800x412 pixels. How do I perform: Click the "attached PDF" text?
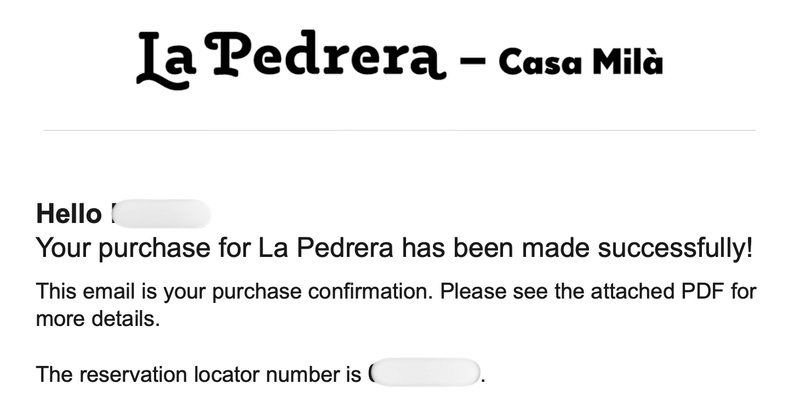[x=655, y=294]
